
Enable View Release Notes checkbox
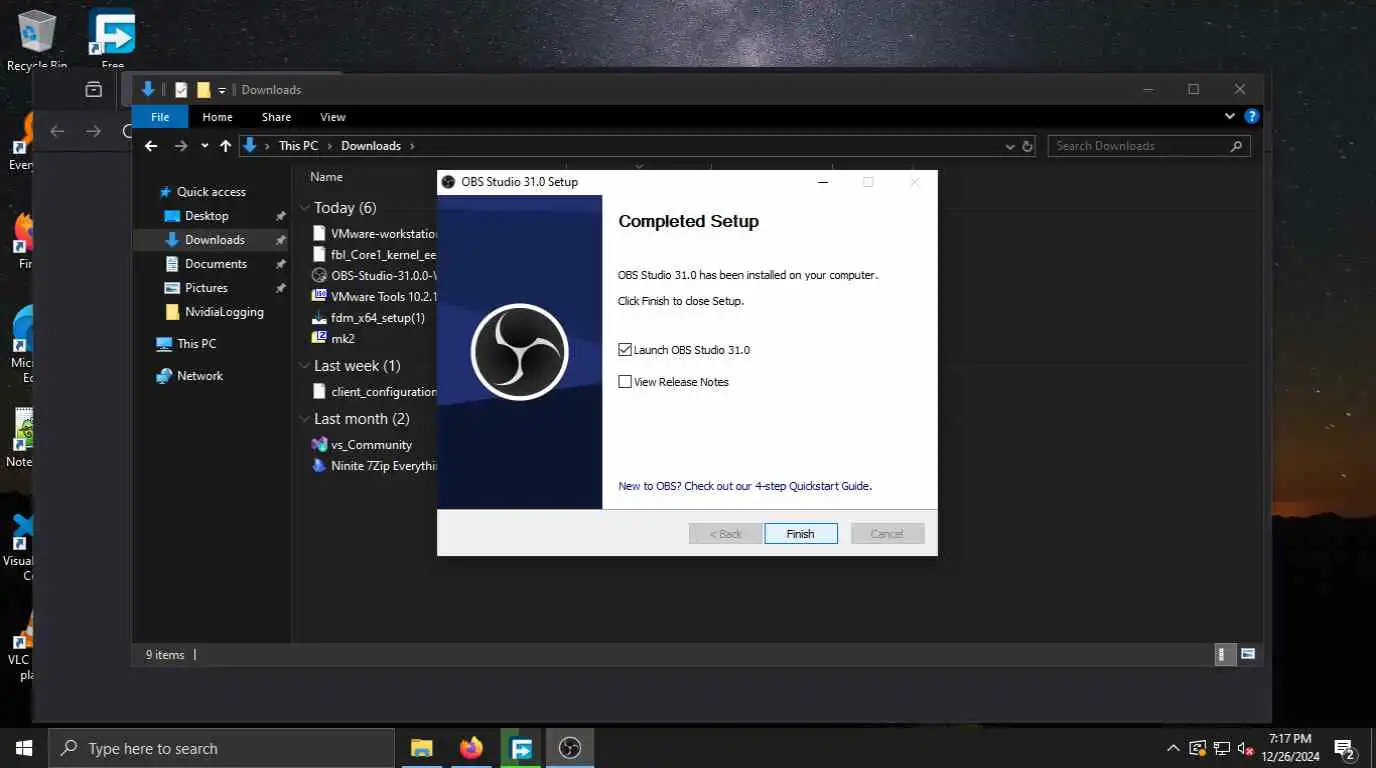click(x=625, y=382)
